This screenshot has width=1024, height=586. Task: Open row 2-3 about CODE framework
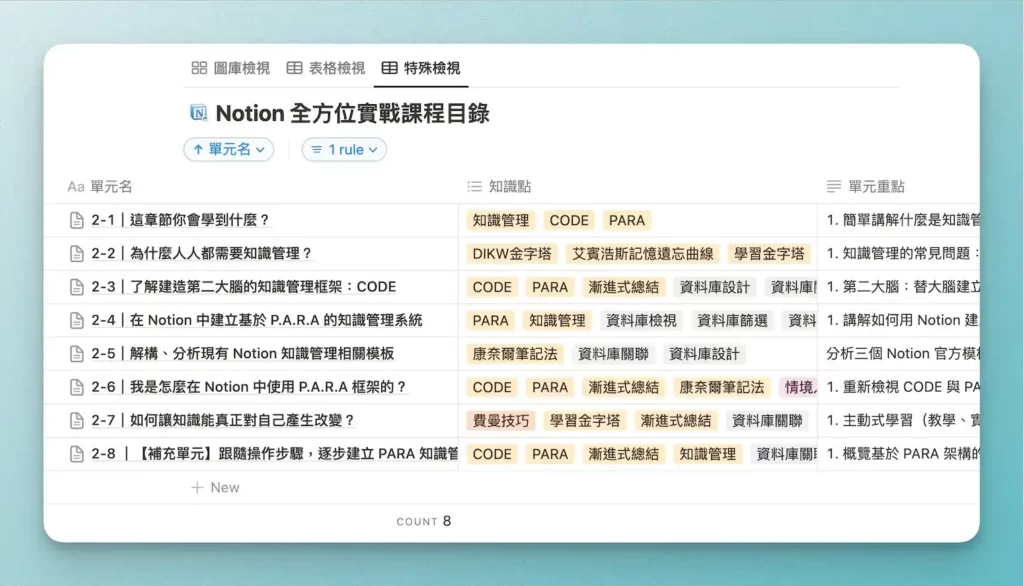[244, 287]
